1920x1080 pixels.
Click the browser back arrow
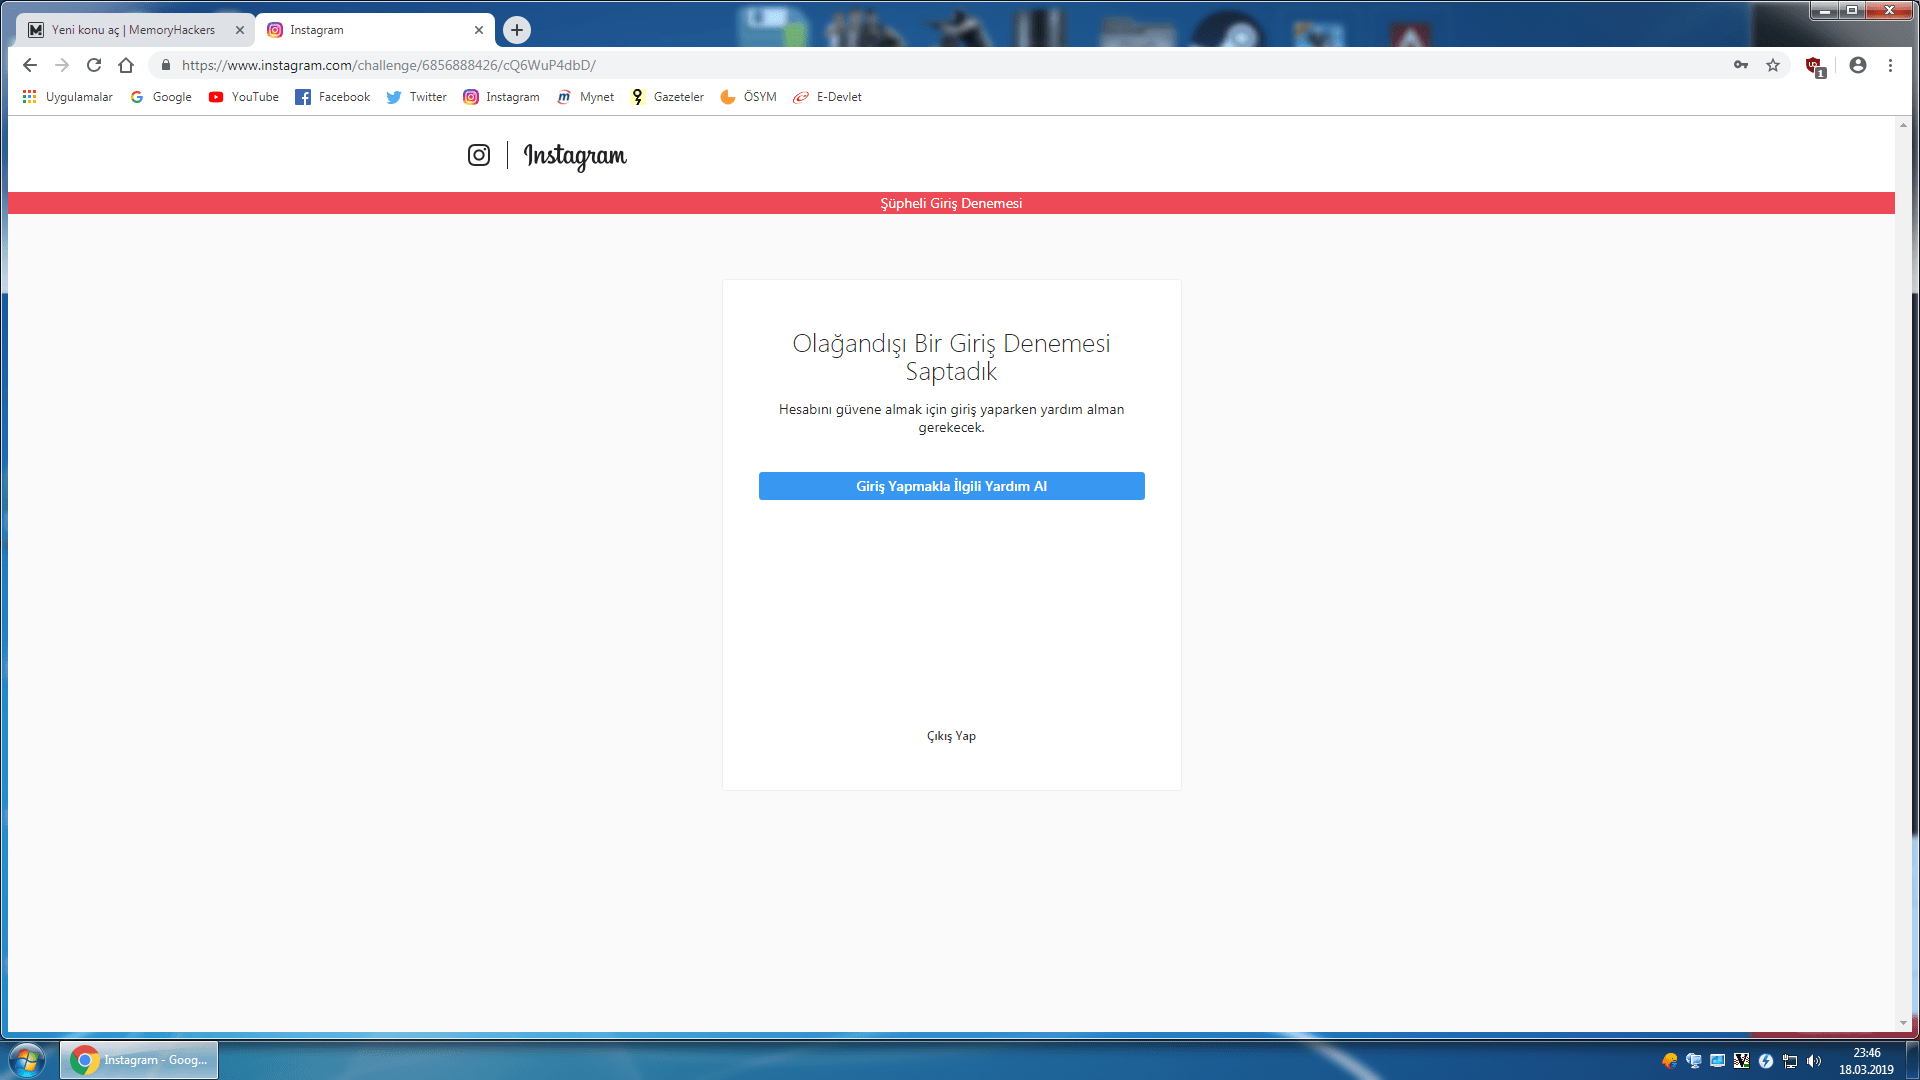point(30,65)
